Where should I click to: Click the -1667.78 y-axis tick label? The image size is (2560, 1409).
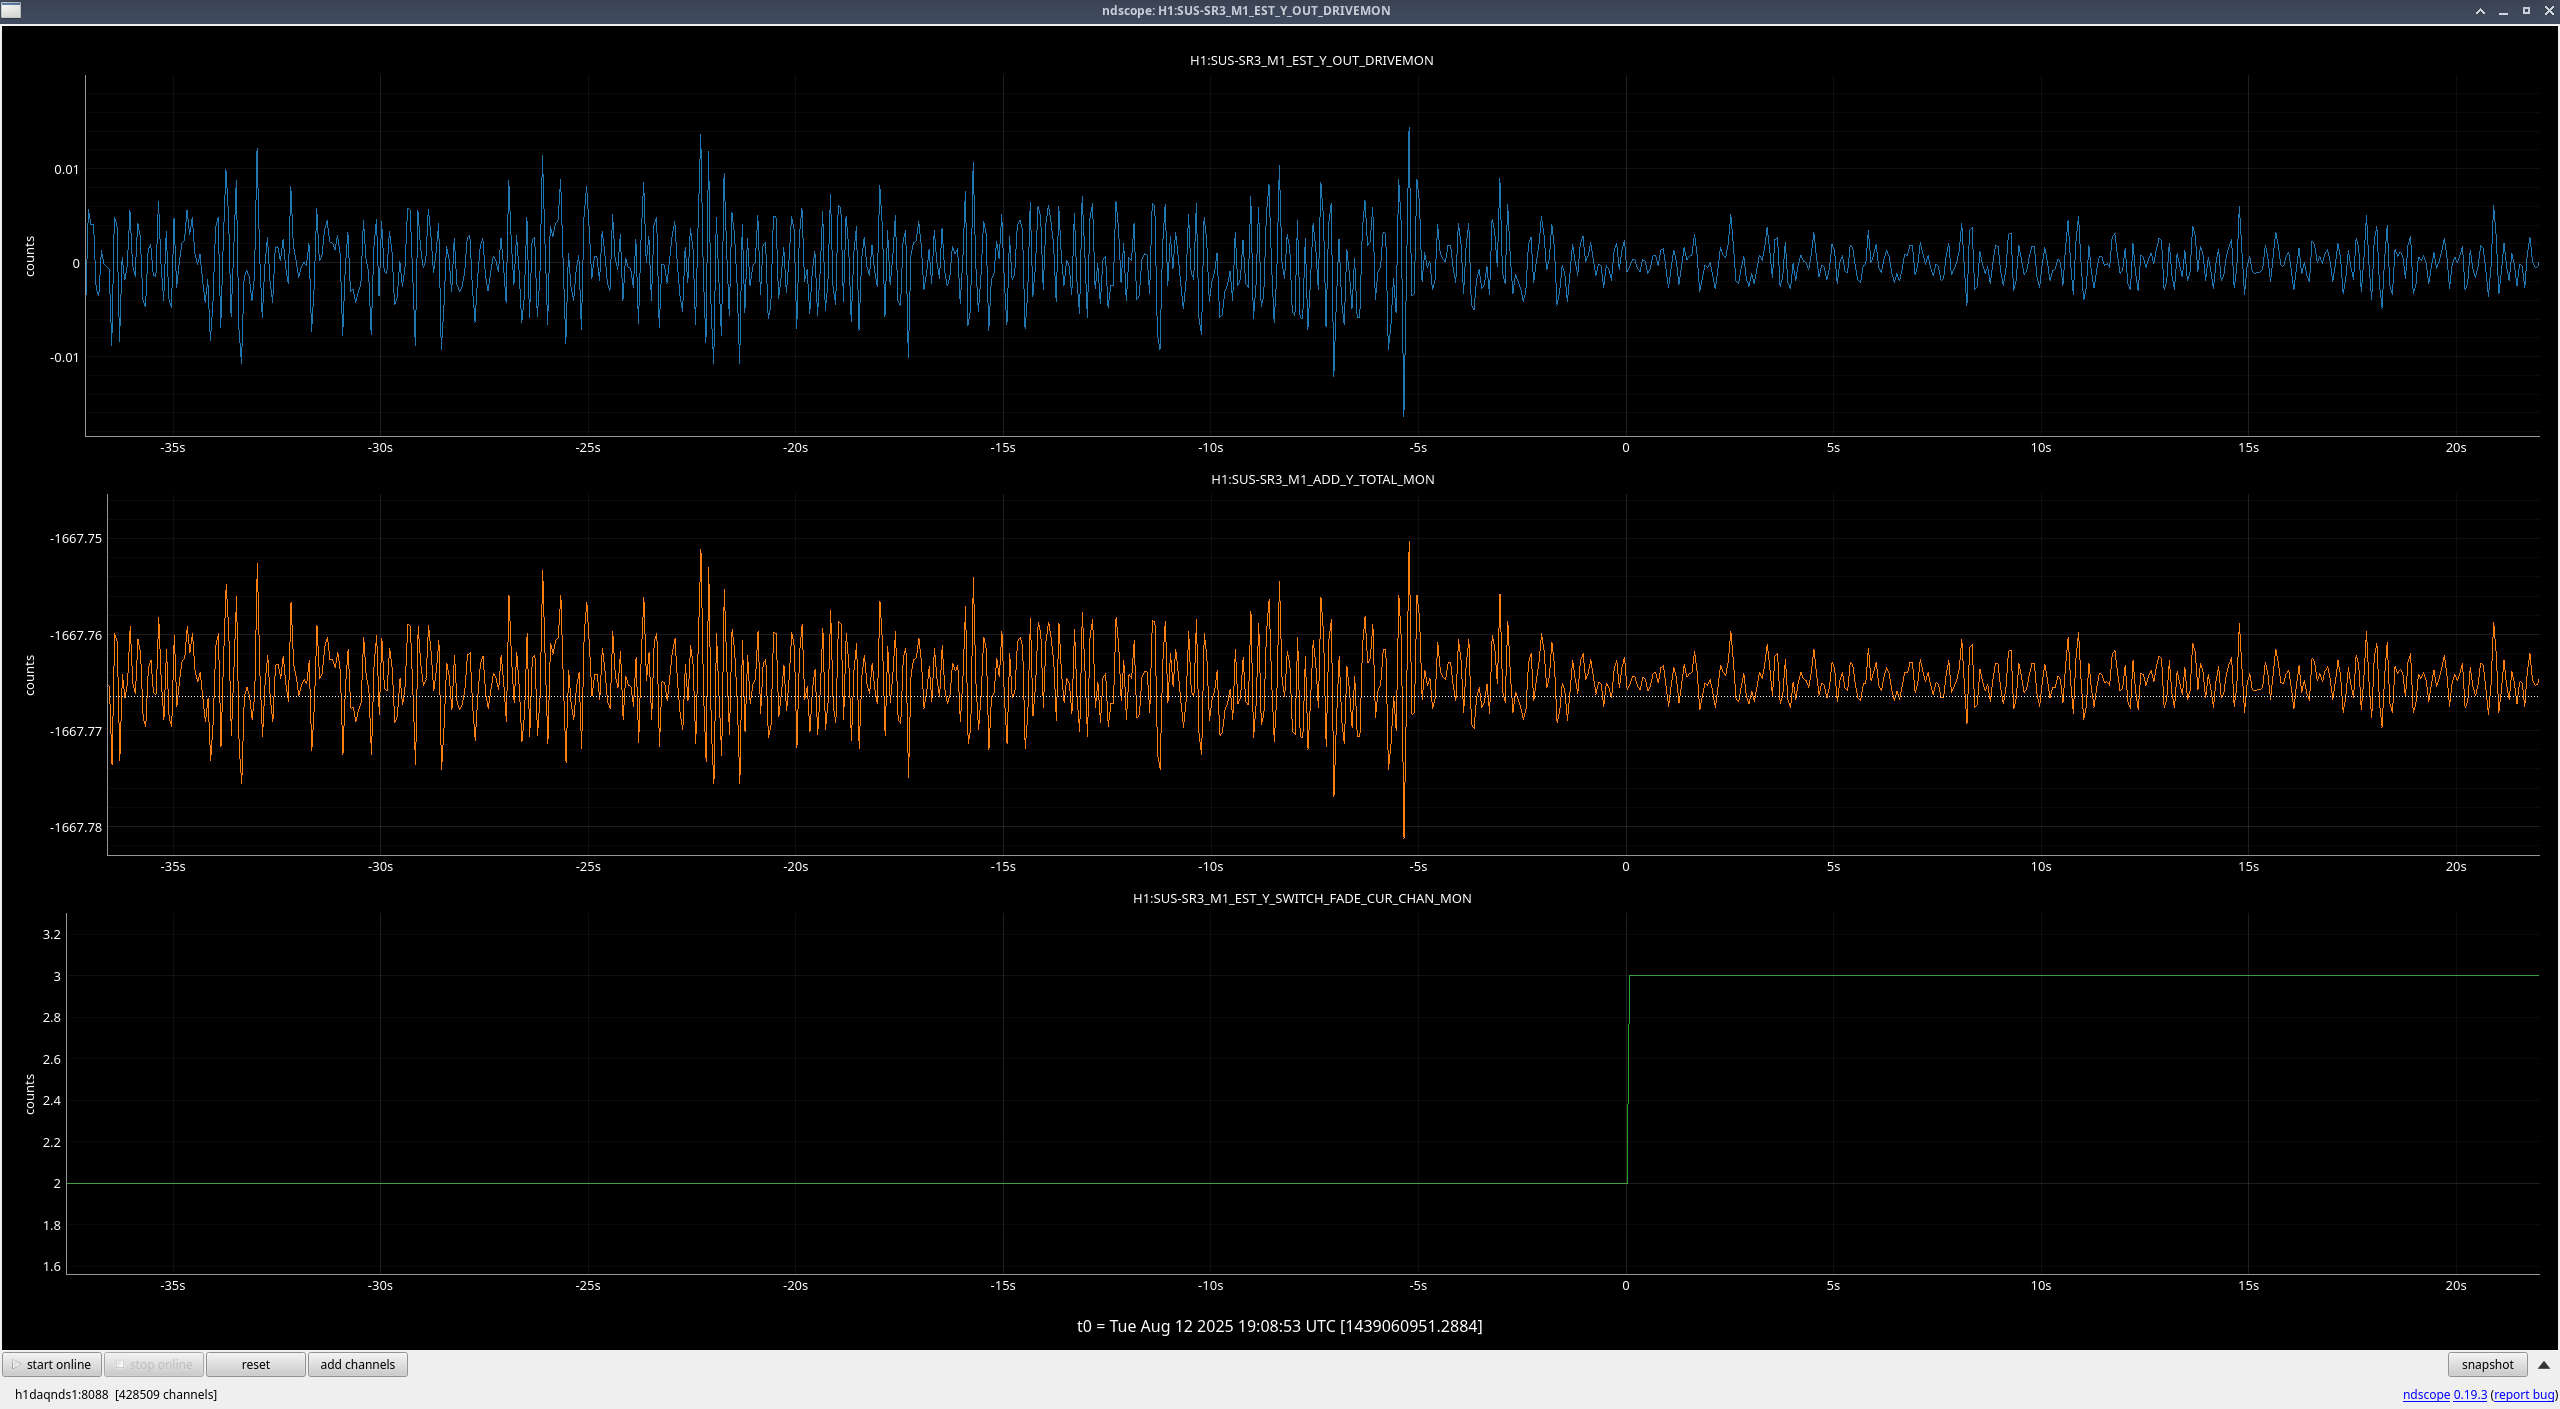pyautogui.click(x=76, y=827)
